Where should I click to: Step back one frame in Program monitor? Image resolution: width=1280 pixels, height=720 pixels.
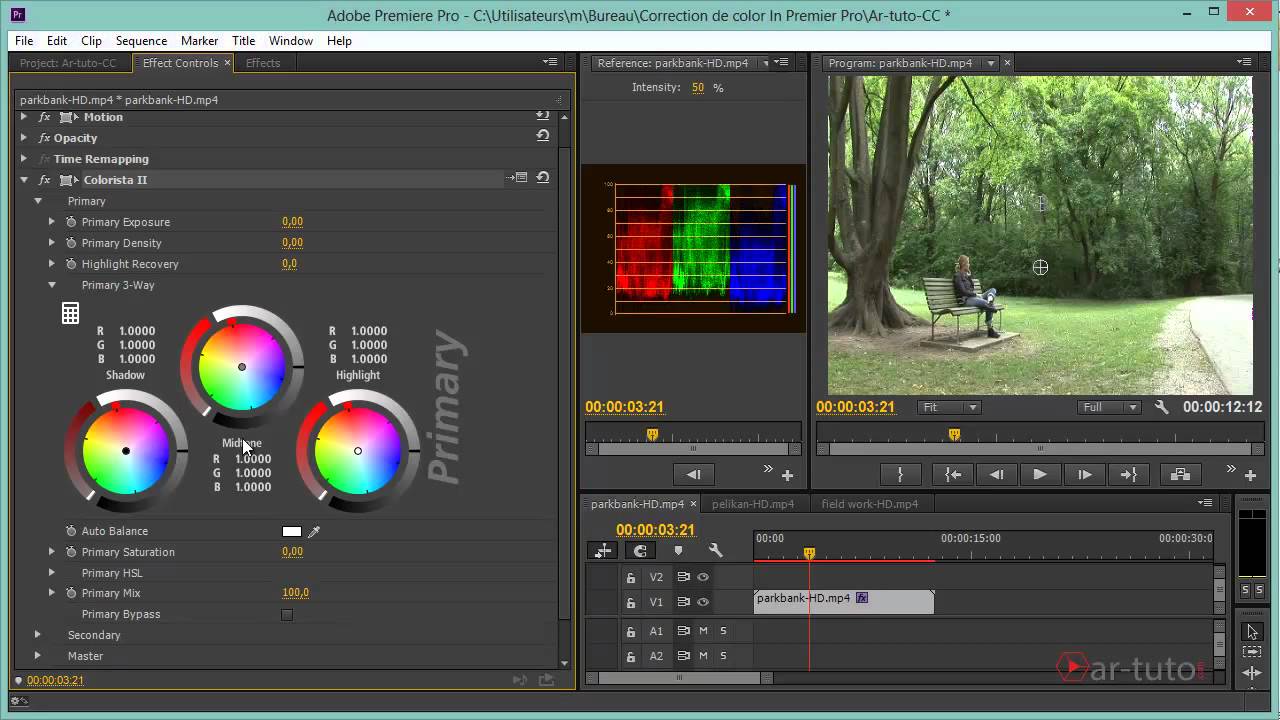coord(996,475)
